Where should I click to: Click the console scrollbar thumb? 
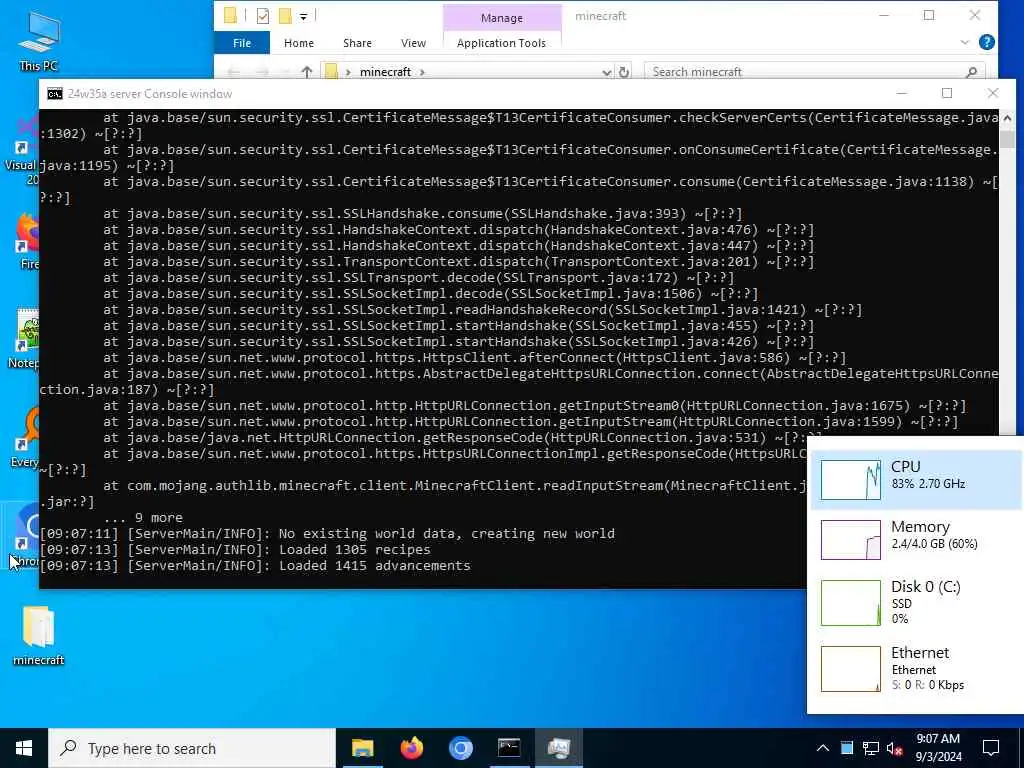click(x=1007, y=140)
